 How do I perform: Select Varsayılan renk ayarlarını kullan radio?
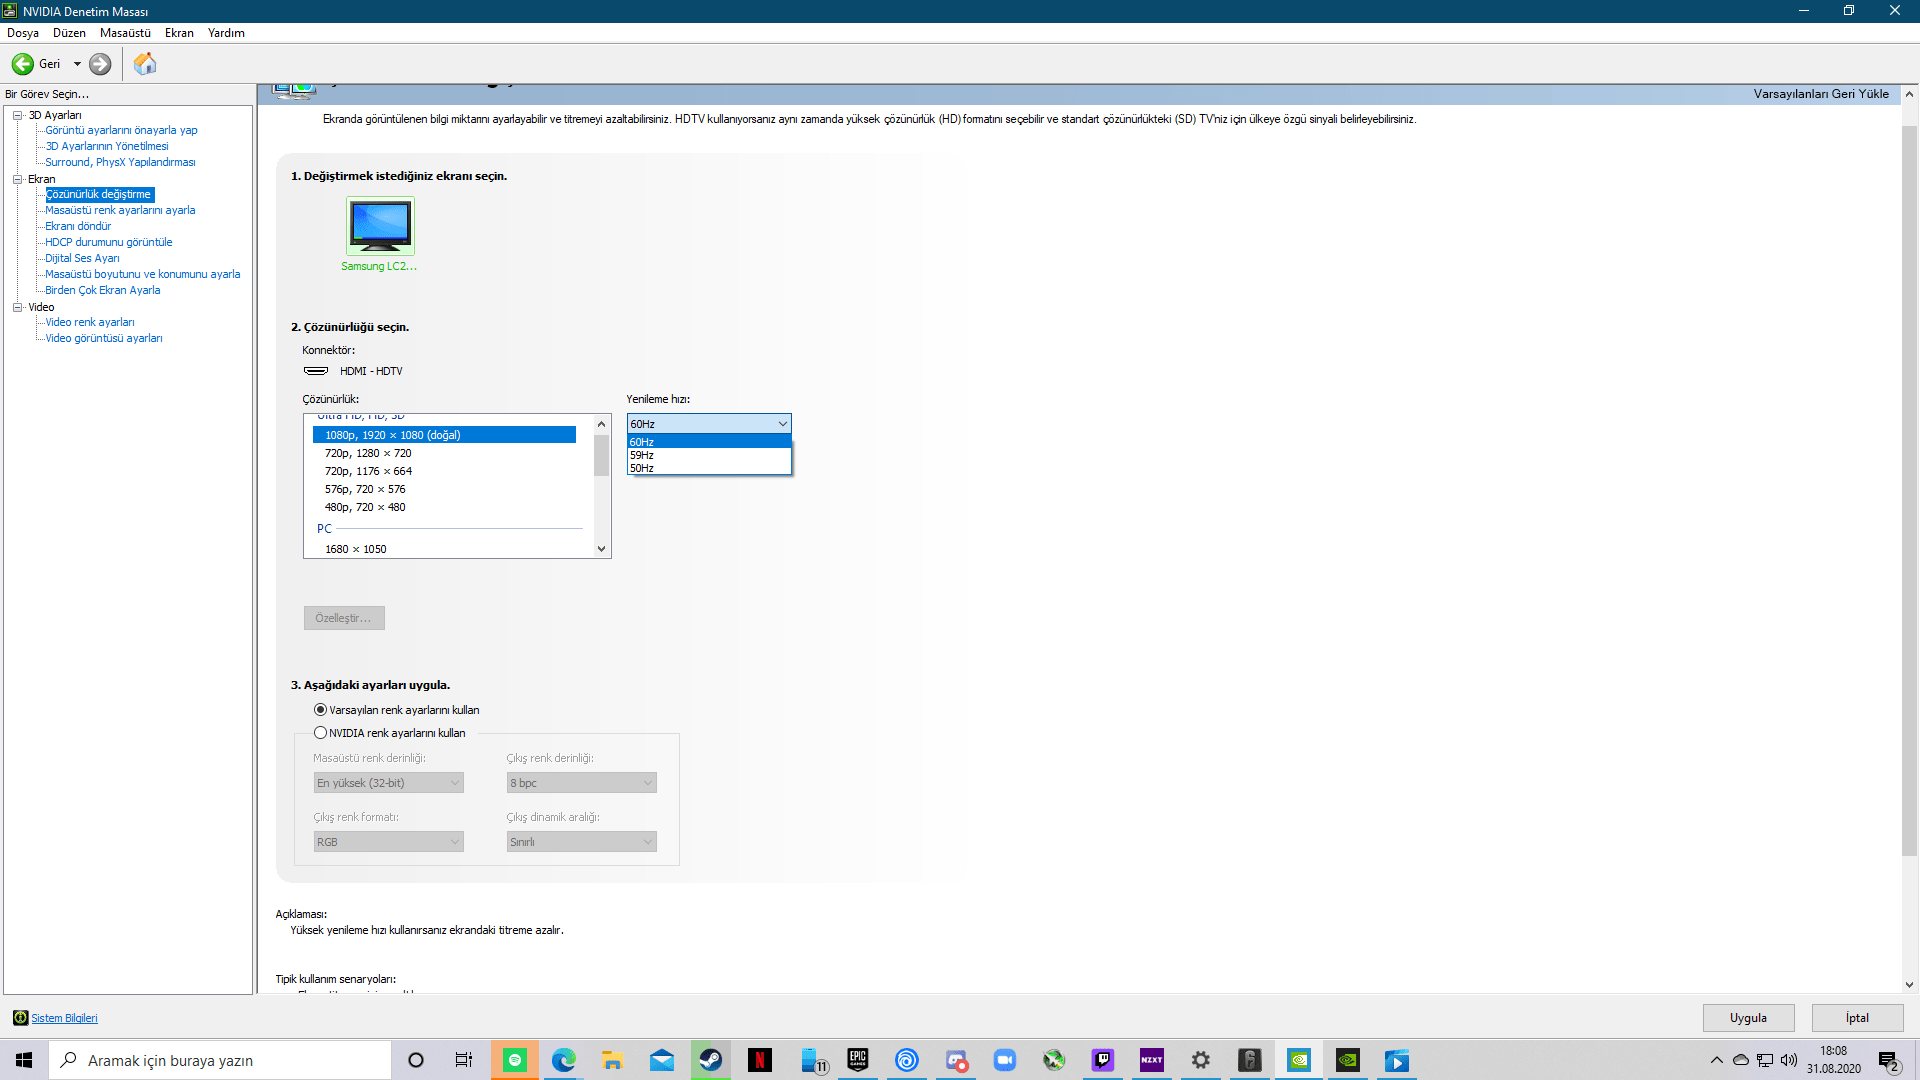[x=320, y=710]
